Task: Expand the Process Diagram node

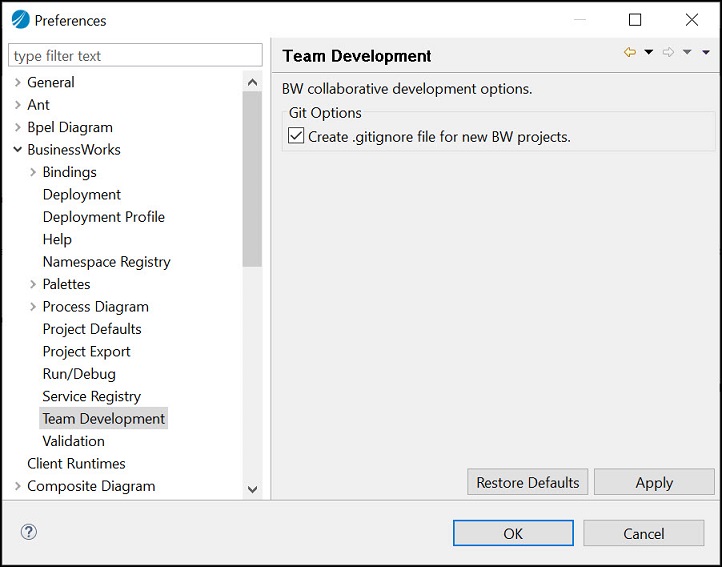Action: [33, 307]
